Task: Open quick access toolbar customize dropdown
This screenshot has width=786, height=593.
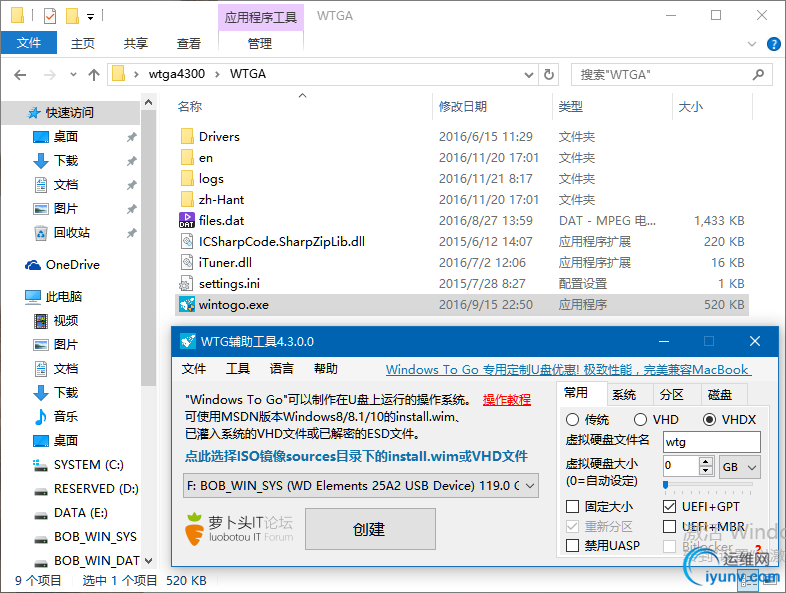Action: point(91,17)
